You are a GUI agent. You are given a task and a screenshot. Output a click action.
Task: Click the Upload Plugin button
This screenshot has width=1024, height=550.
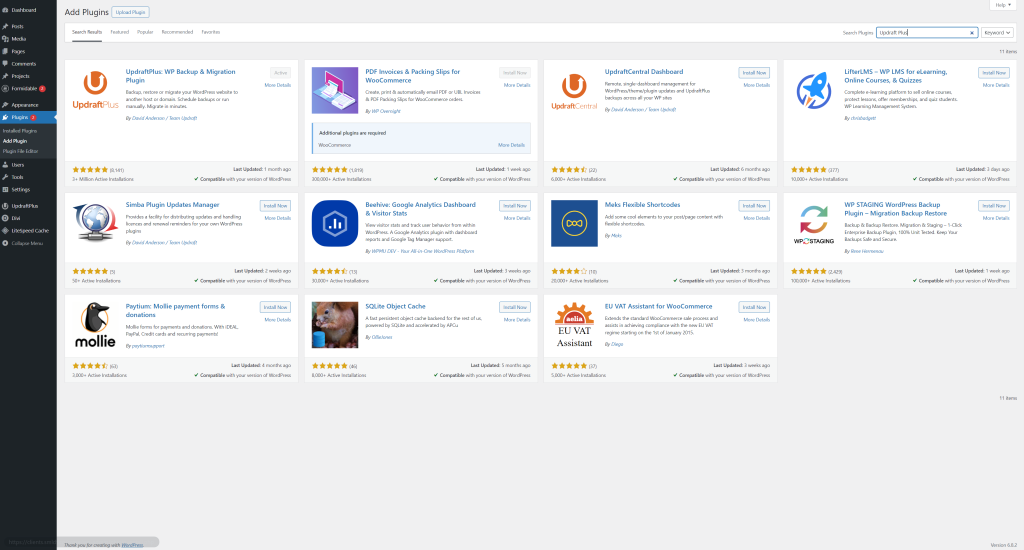pos(130,12)
